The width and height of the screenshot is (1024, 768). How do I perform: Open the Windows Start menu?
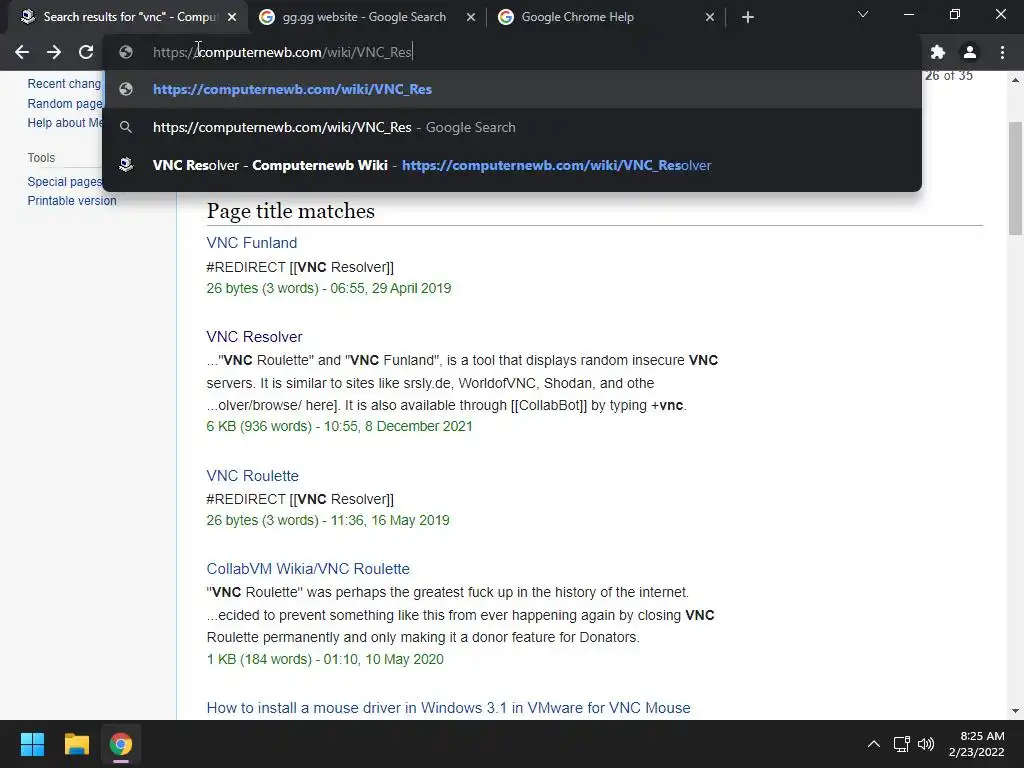coord(32,744)
